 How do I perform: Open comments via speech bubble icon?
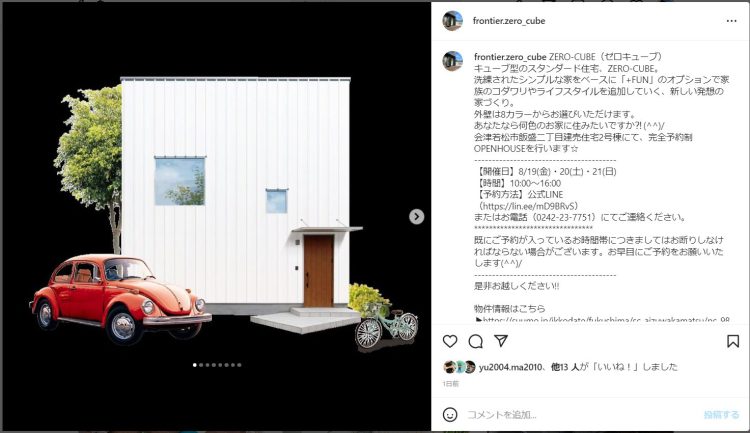click(x=475, y=341)
